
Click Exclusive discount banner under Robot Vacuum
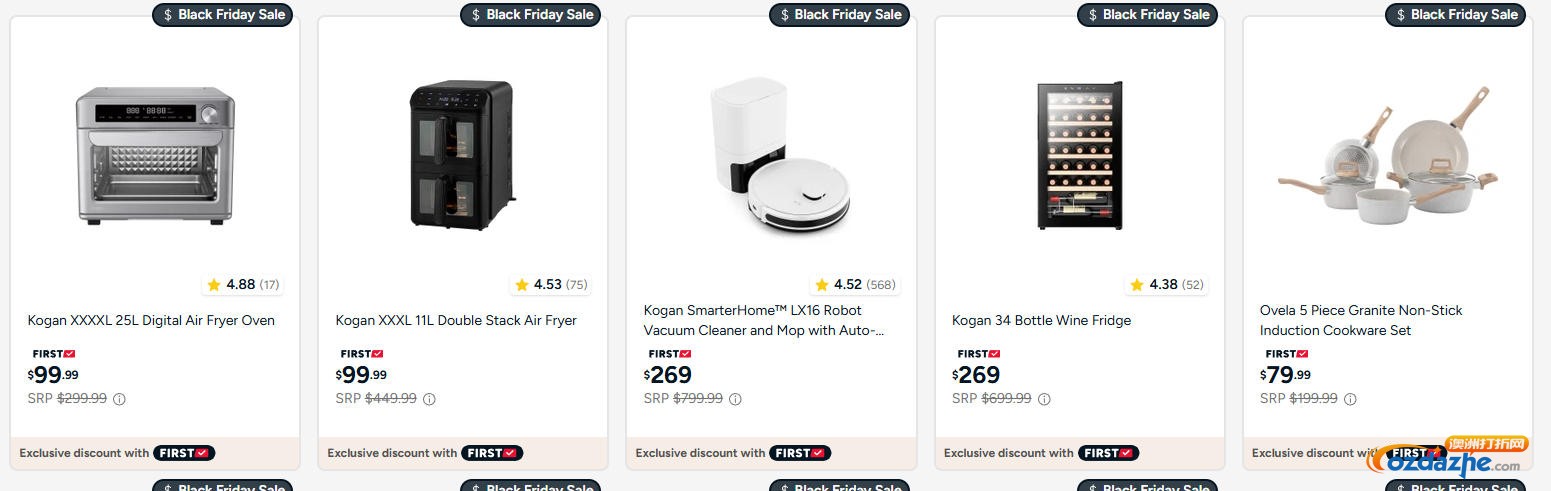coord(733,453)
